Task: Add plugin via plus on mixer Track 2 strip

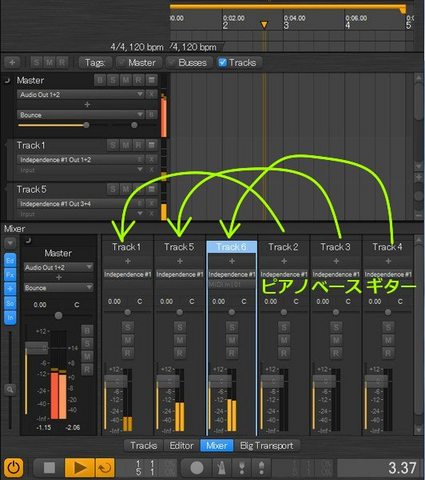Action: [x=284, y=261]
